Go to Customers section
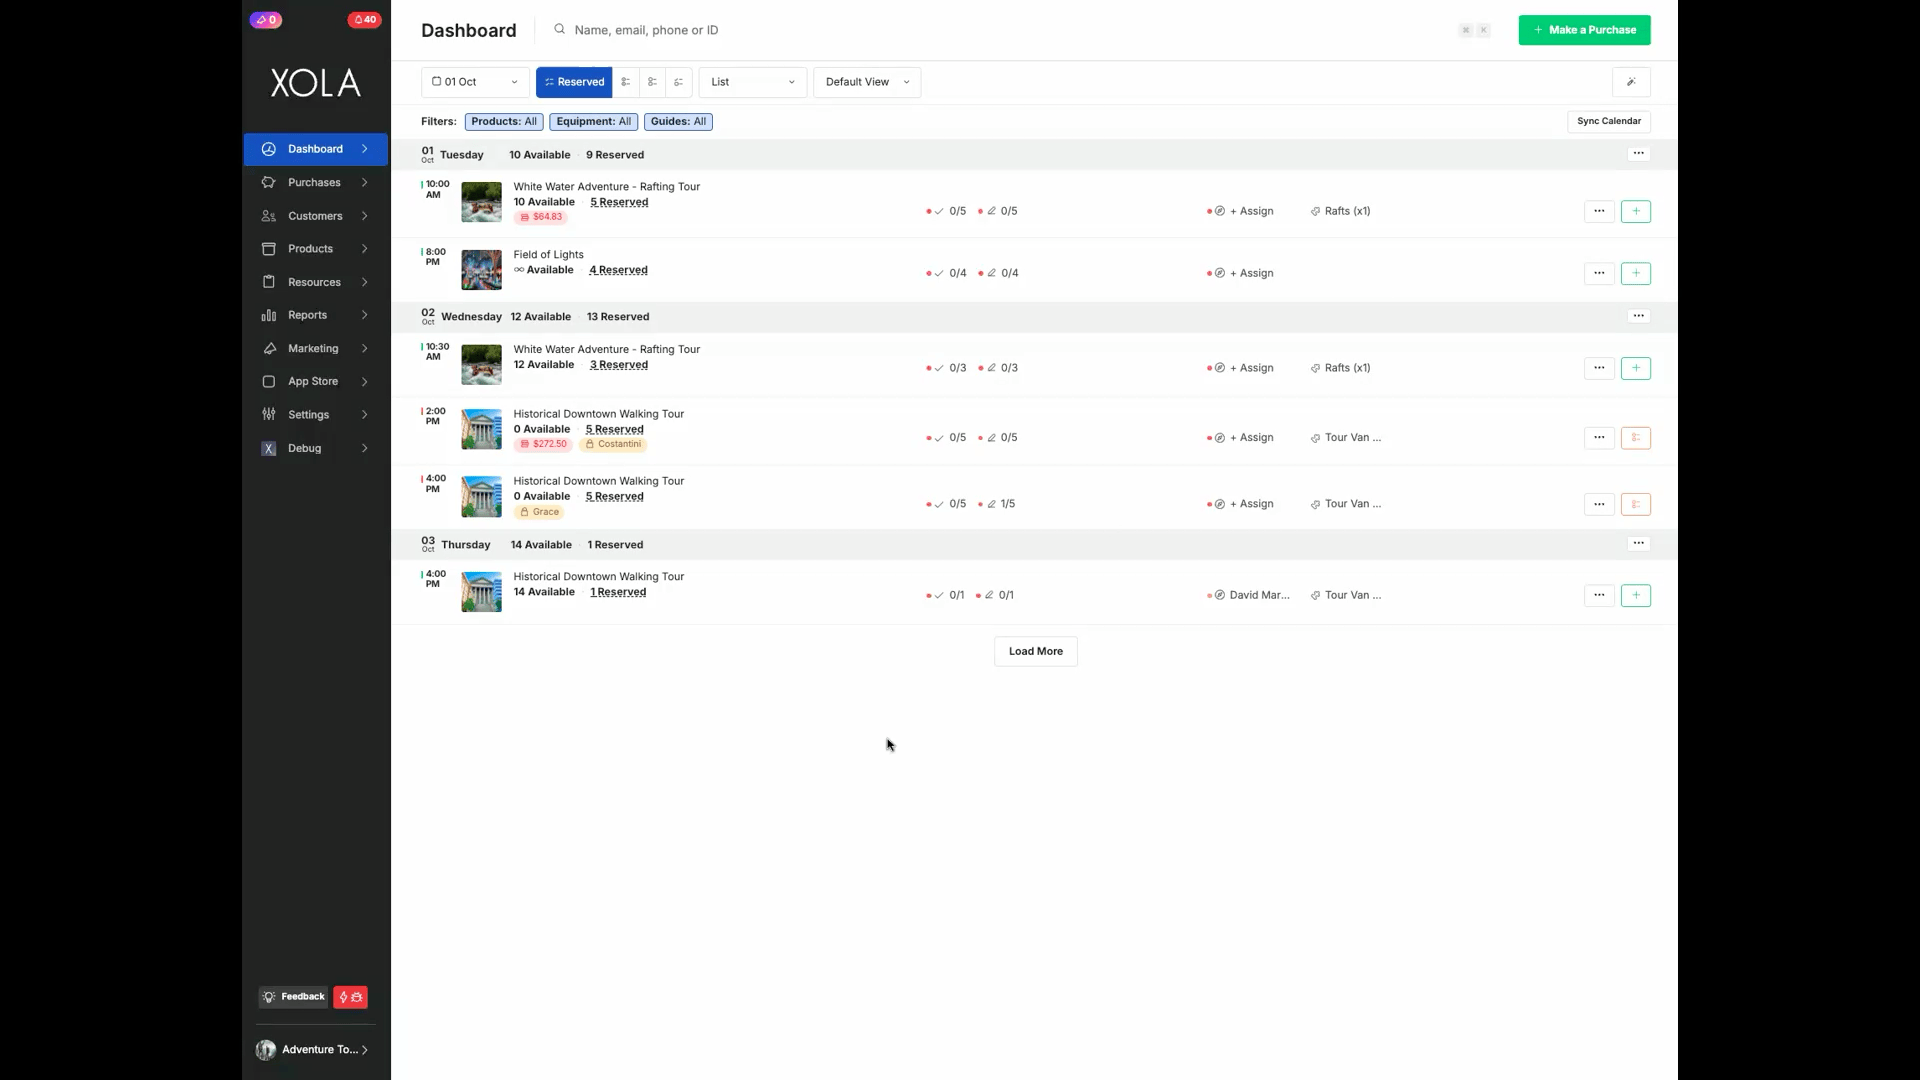1920x1080 pixels. tap(315, 216)
